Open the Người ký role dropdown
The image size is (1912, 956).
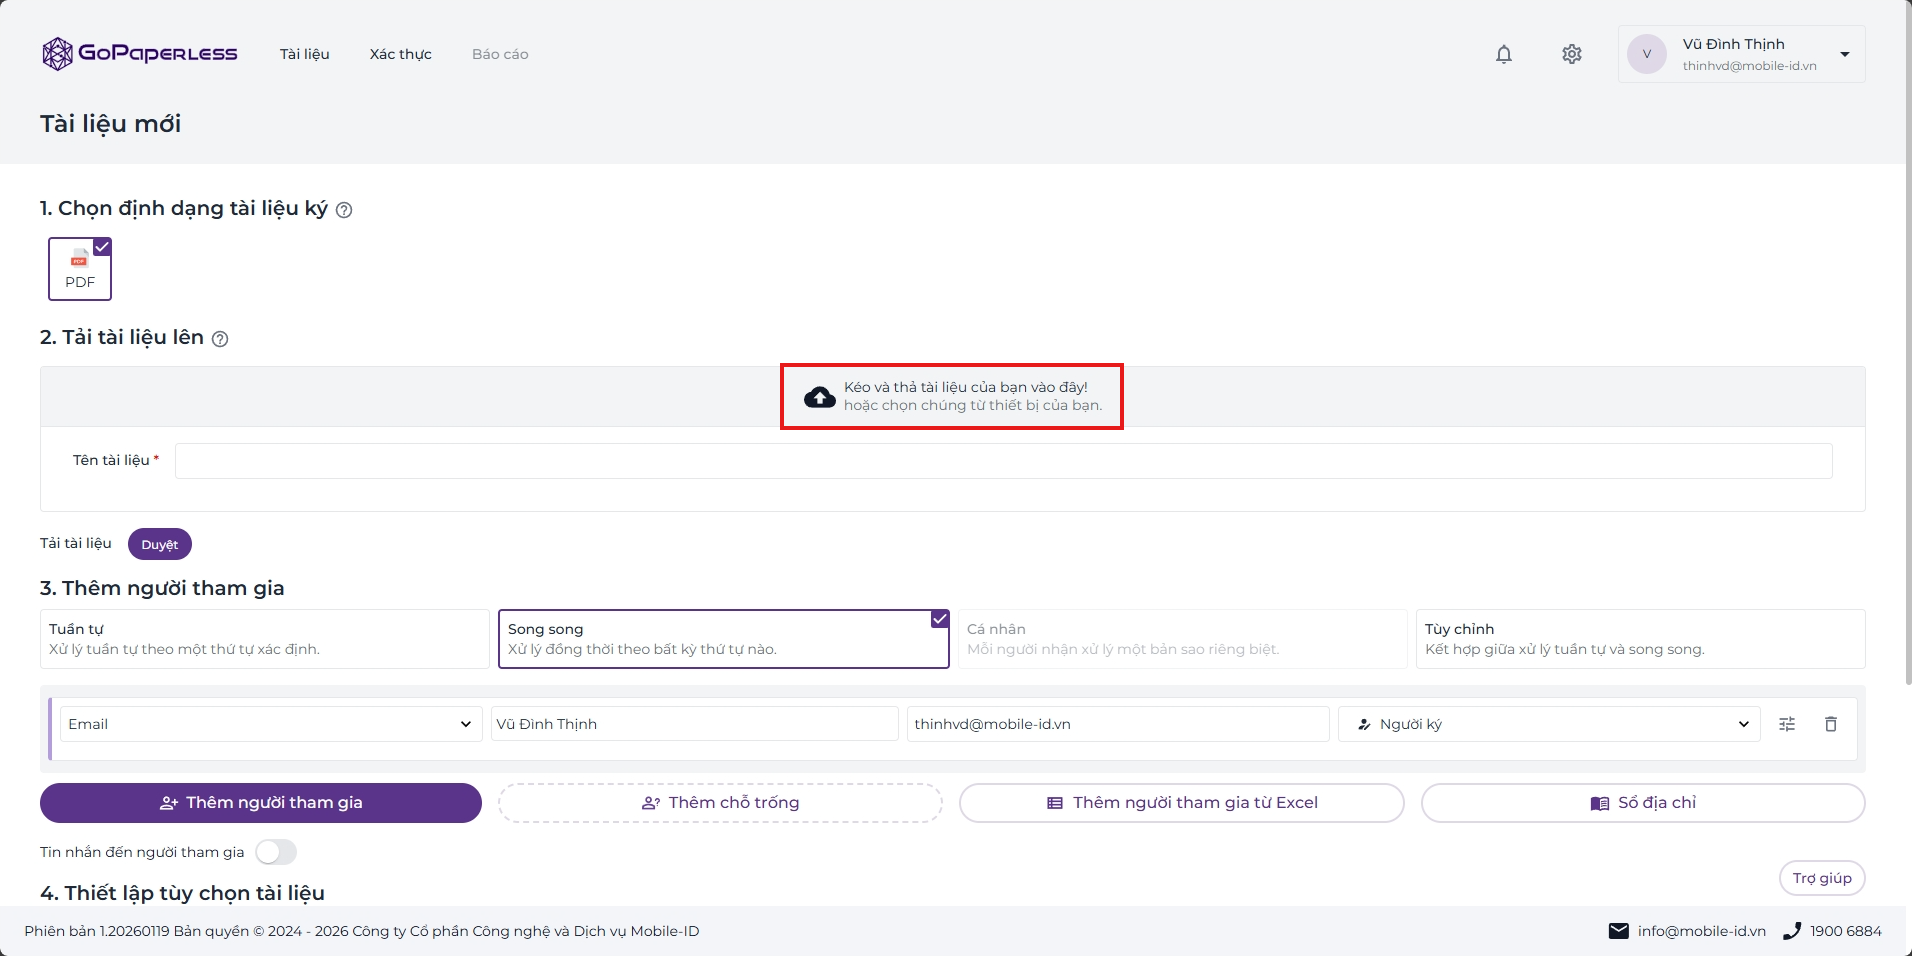click(x=1549, y=724)
